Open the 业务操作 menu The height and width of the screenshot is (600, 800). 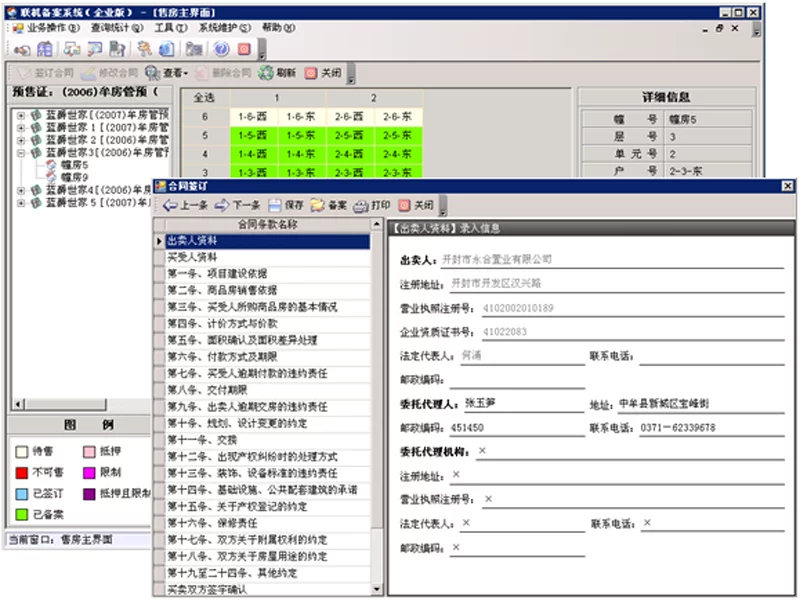(48, 27)
